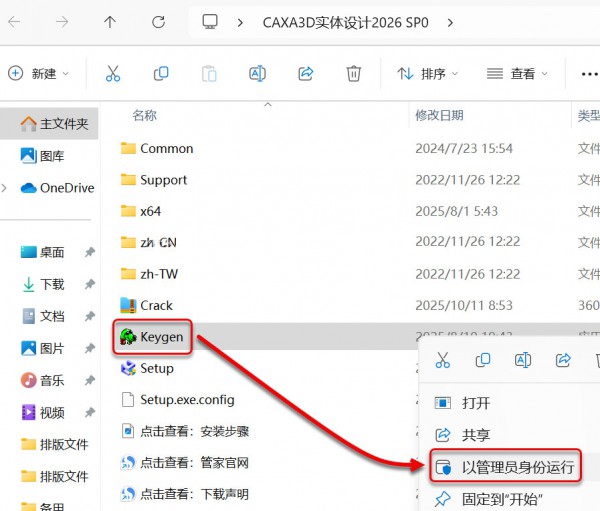Go back using the back arrow
600x511 pixels.
pyautogui.click(x=14, y=22)
